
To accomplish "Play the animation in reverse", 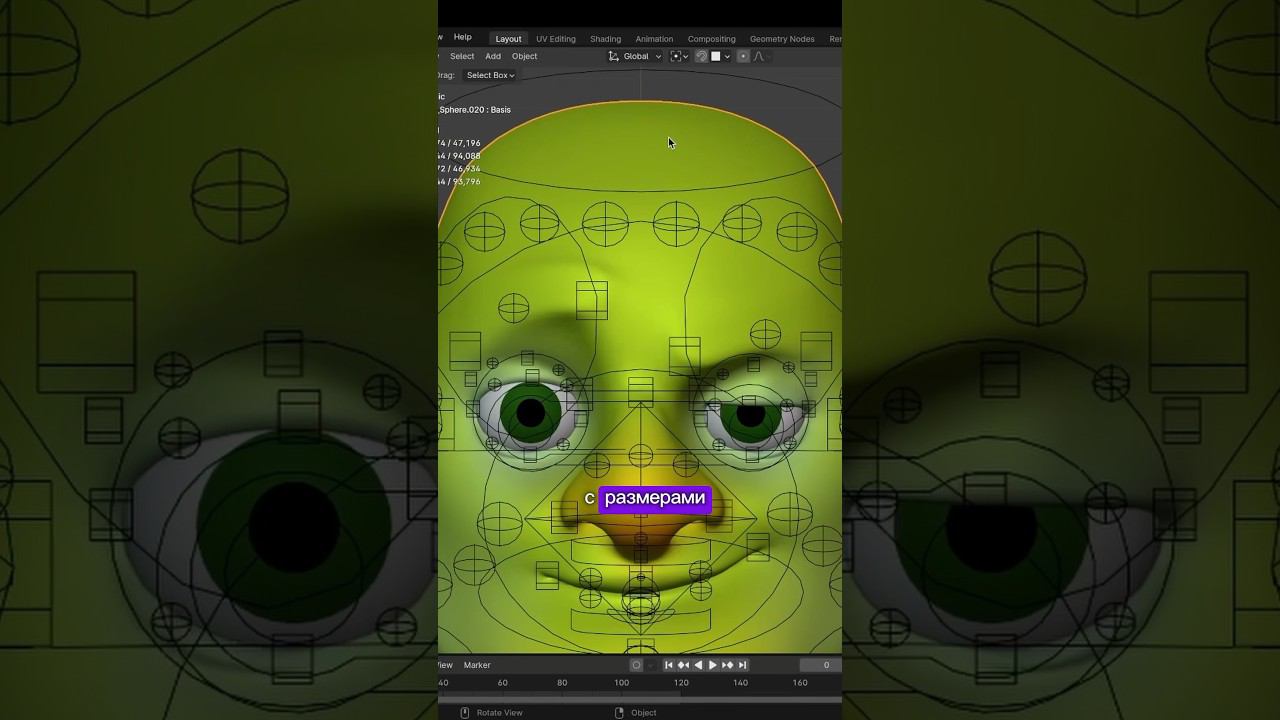I will pos(698,665).
